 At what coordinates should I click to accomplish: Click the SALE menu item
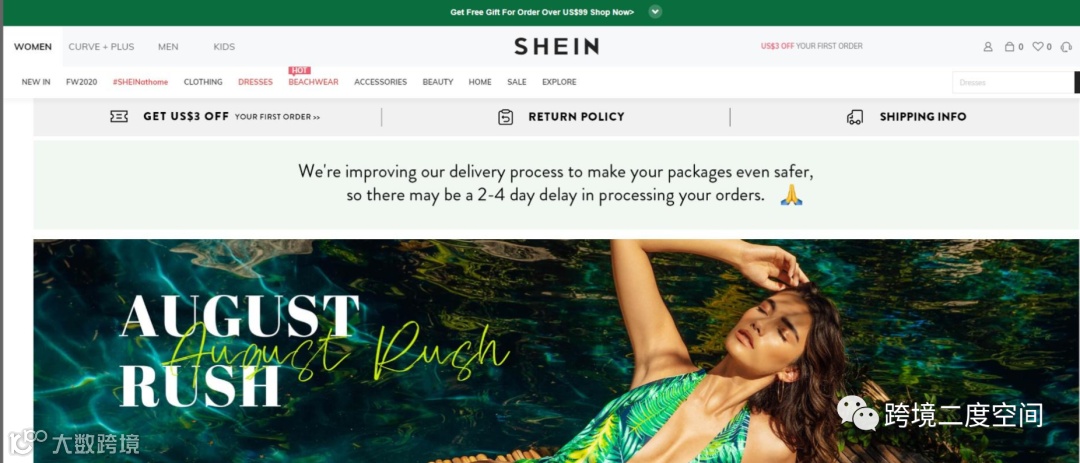click(x=517, y=82)
